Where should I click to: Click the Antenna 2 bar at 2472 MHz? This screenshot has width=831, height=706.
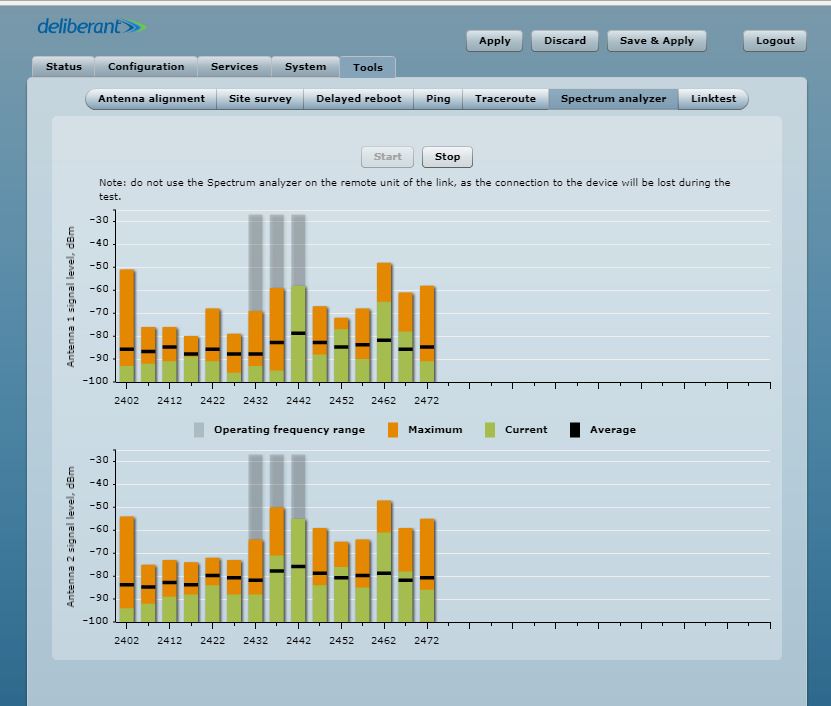tap(427, 570)
